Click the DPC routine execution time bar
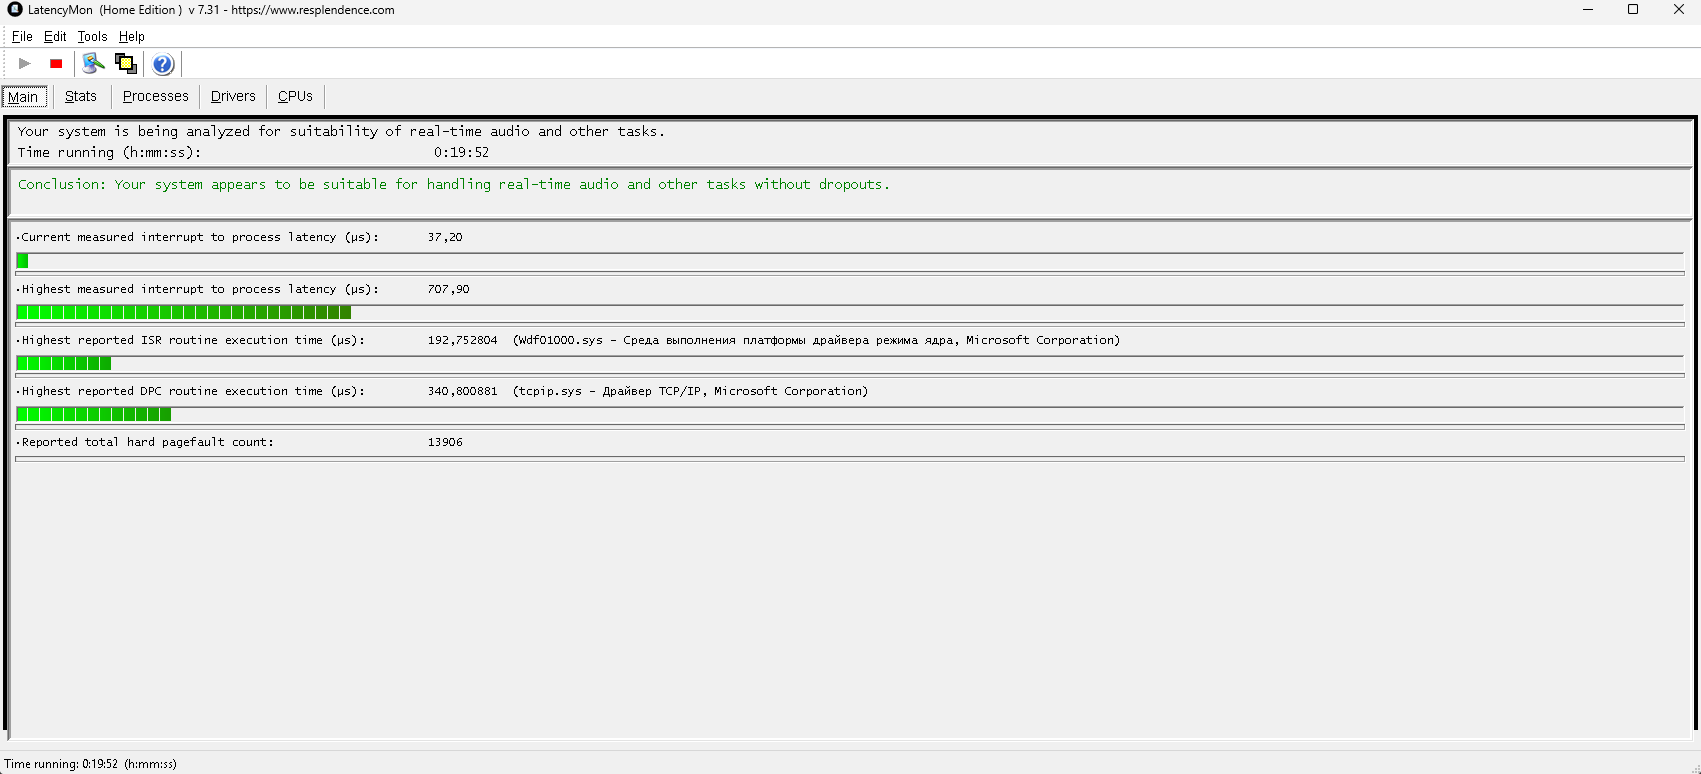The height and width of the screenshot is (774, 1701). coord(850,415)
